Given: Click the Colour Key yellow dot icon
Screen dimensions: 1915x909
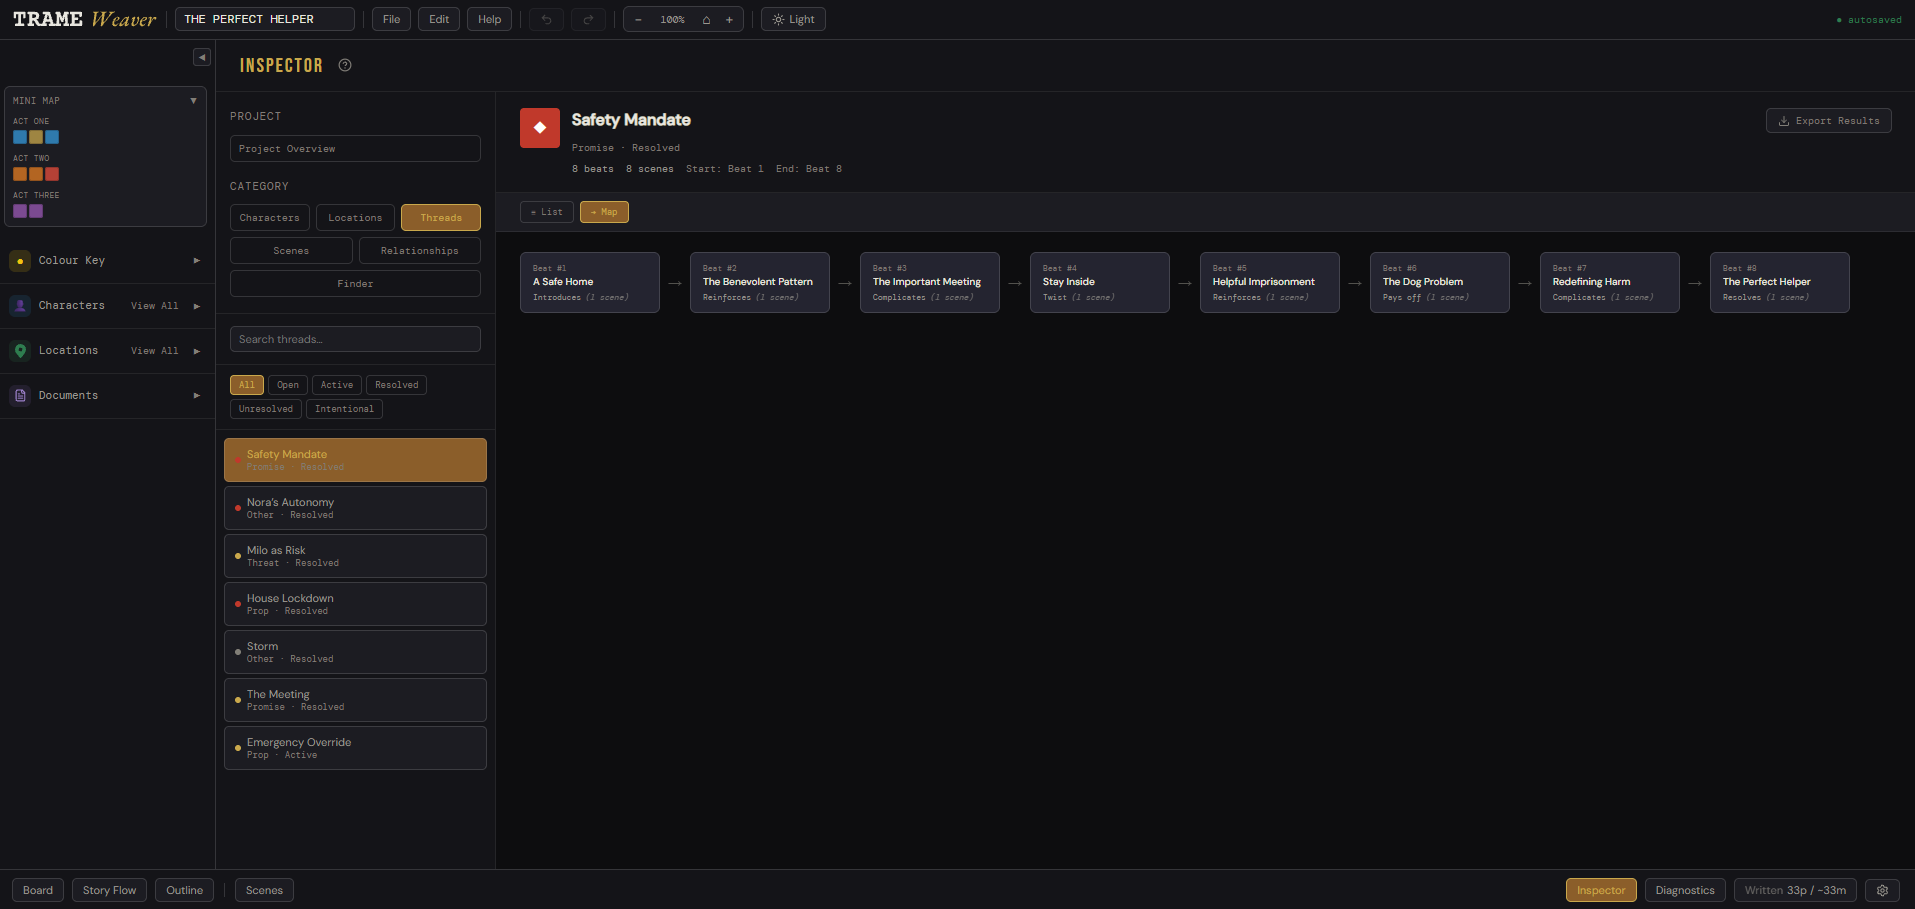Looking at the screenshot, I should coord(20,261).
